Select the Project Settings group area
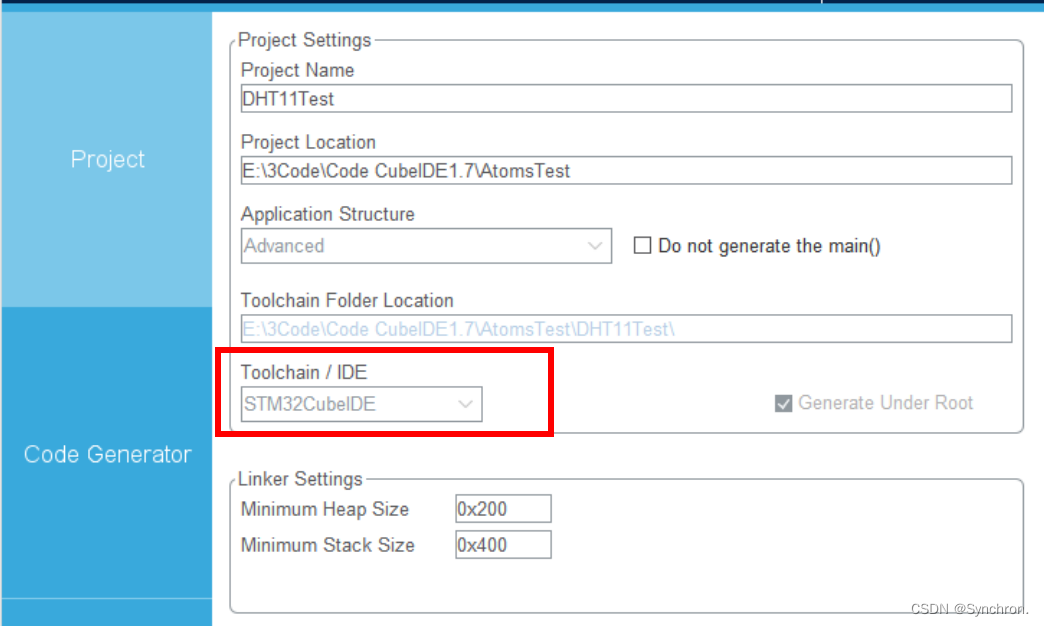 305,40
